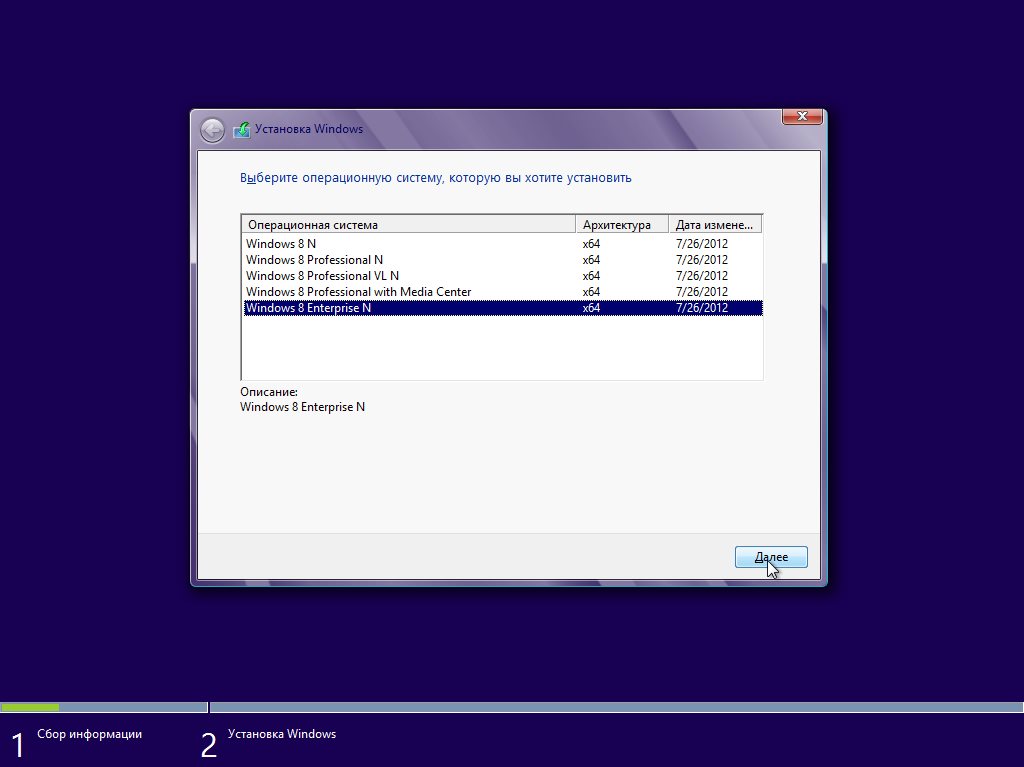Select the Windows 8 N row
The image size is (1024, 767).
click(x=503, y=244)
